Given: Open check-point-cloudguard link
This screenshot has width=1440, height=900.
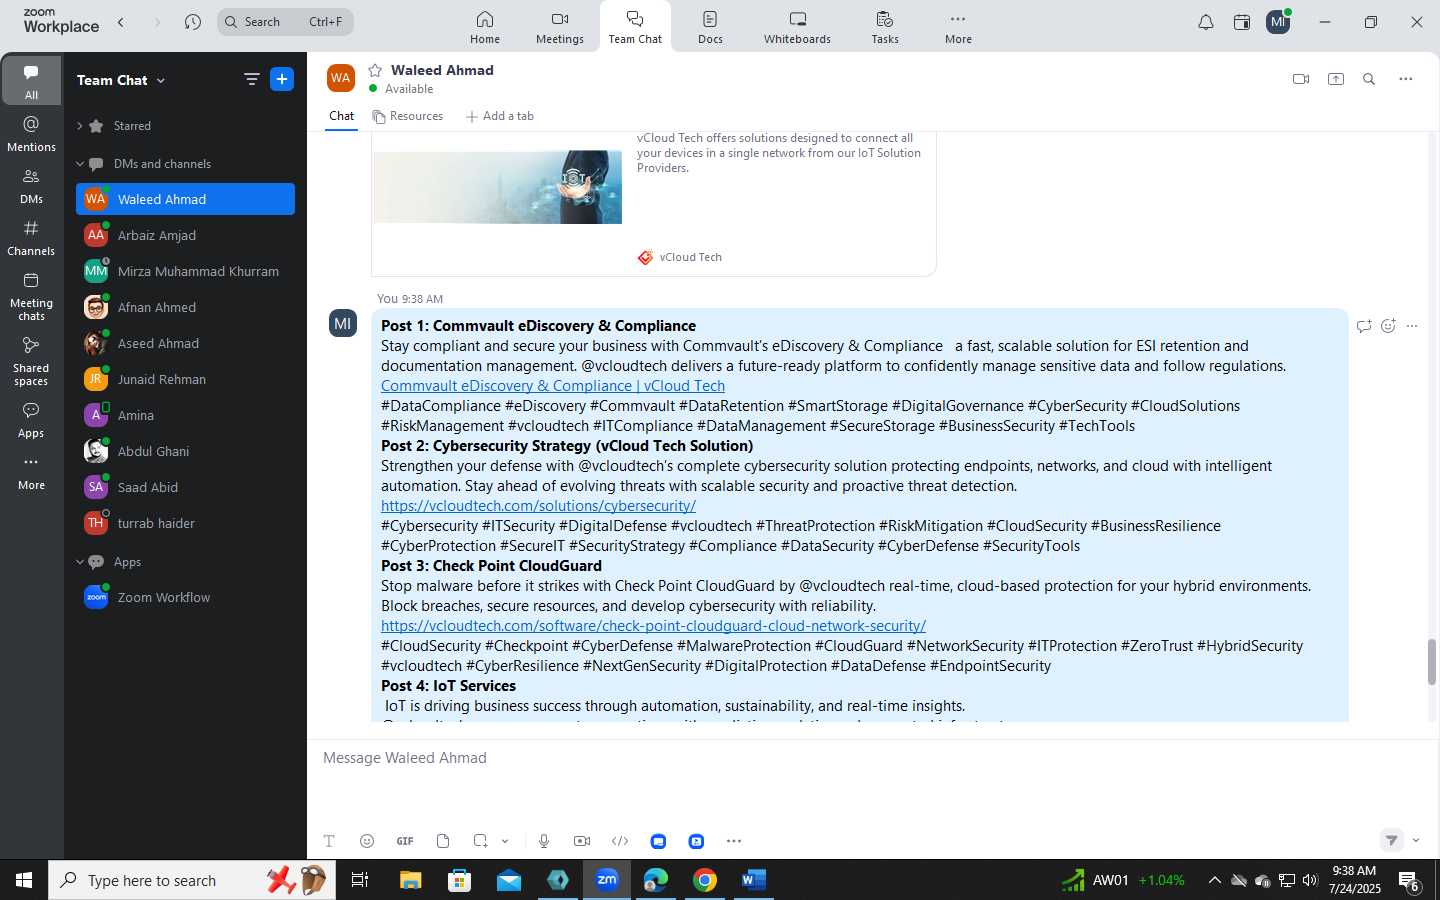Looking at the screenshot, I should coord(653,626).
